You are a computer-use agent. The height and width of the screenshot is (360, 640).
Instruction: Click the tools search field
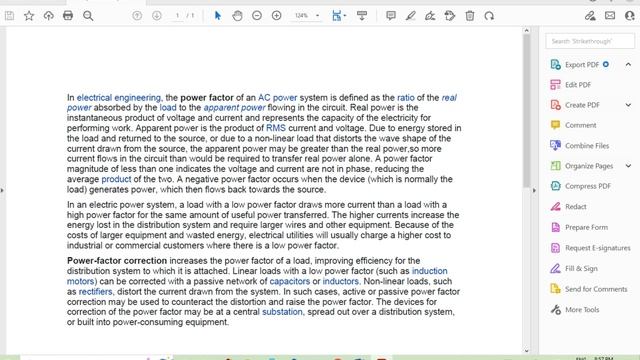tap(590, 41)
